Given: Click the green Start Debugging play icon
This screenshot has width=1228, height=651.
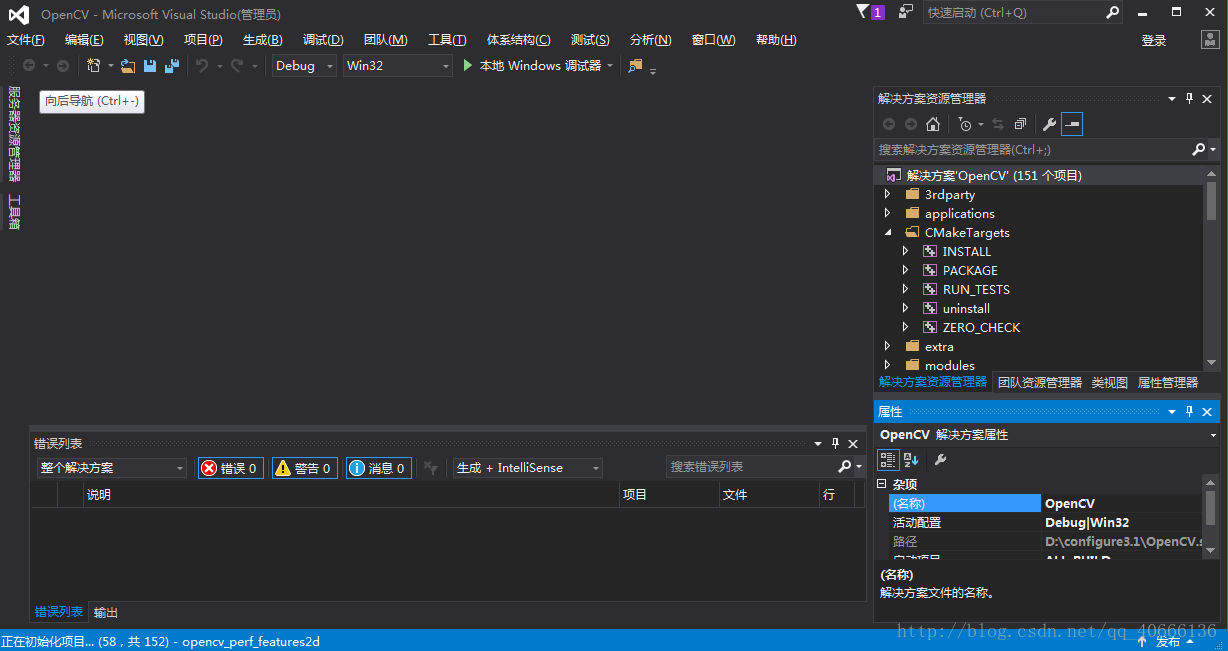Looking at the screenshot, I should [x=467, y=65].
